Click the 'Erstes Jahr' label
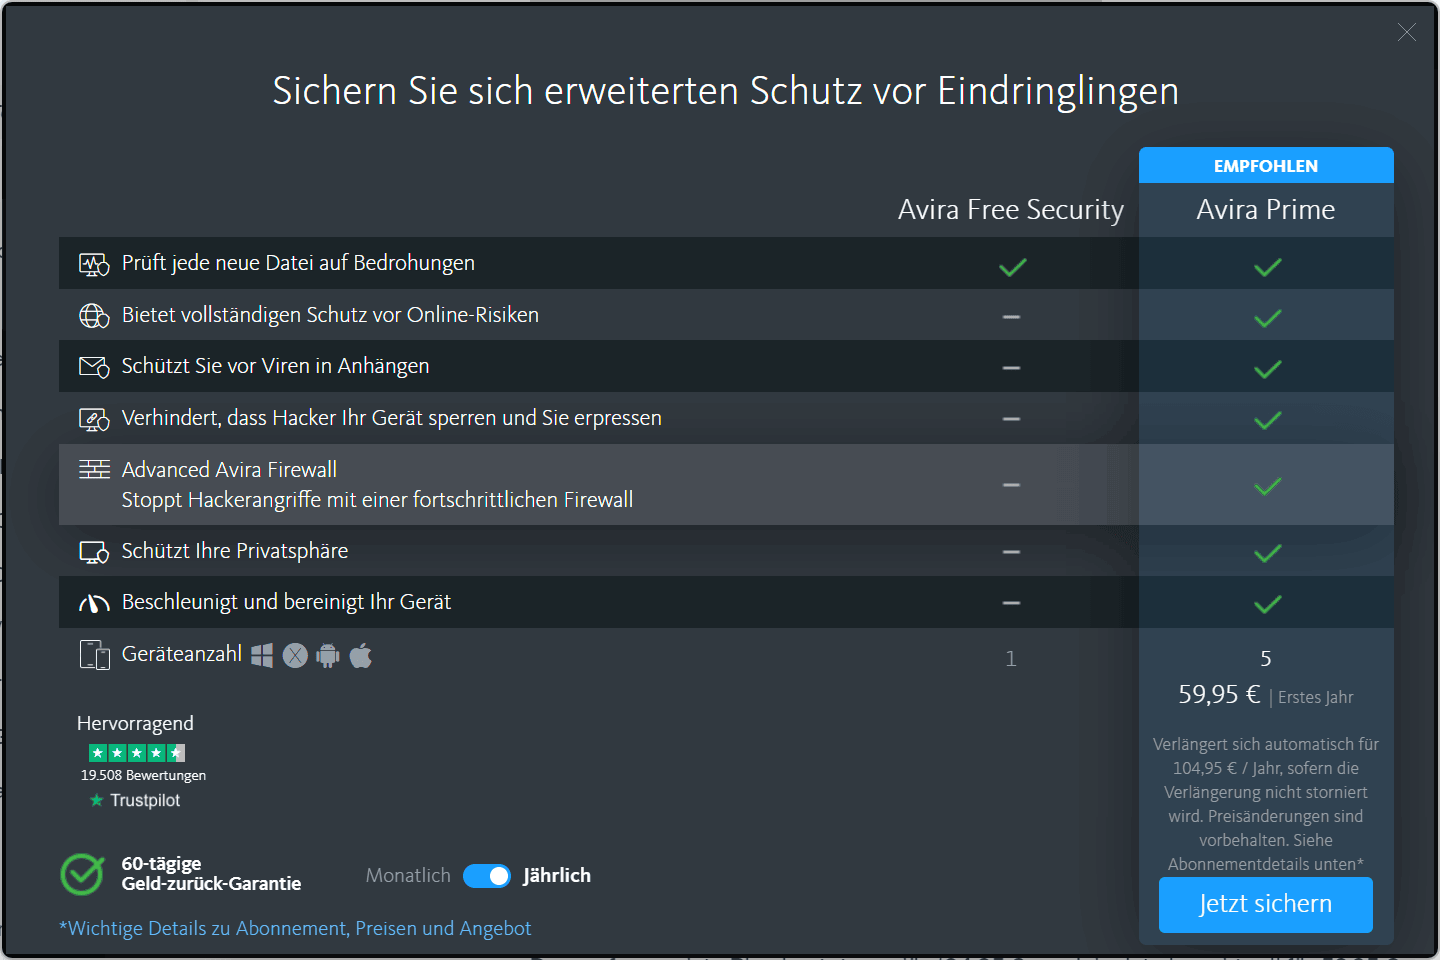This screenshot has width=1440, height=960. 1315,697
